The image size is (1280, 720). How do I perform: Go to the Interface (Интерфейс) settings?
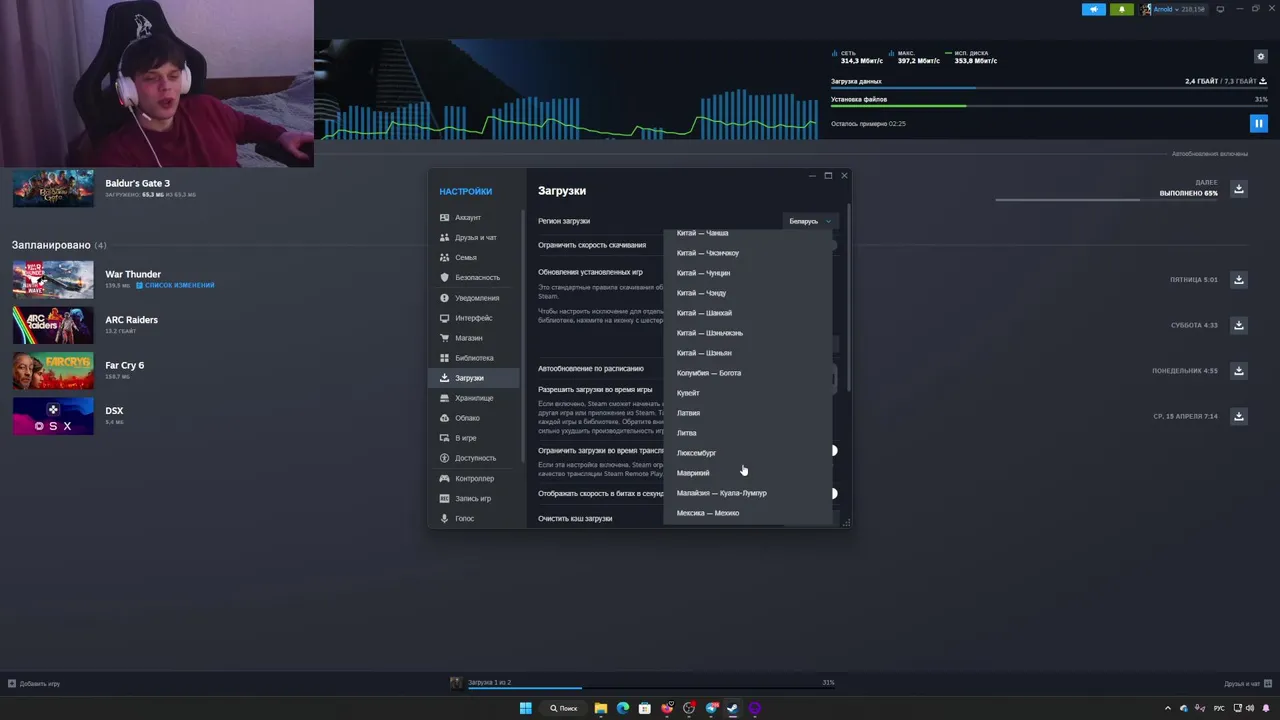pyautogui.click(x=474, y=318)
